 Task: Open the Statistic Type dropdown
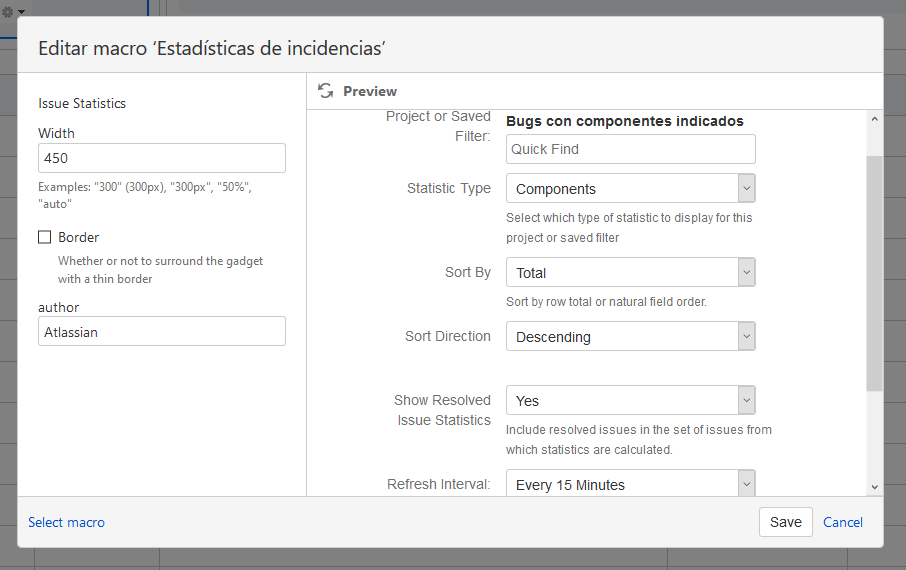(x=630, y=188)
